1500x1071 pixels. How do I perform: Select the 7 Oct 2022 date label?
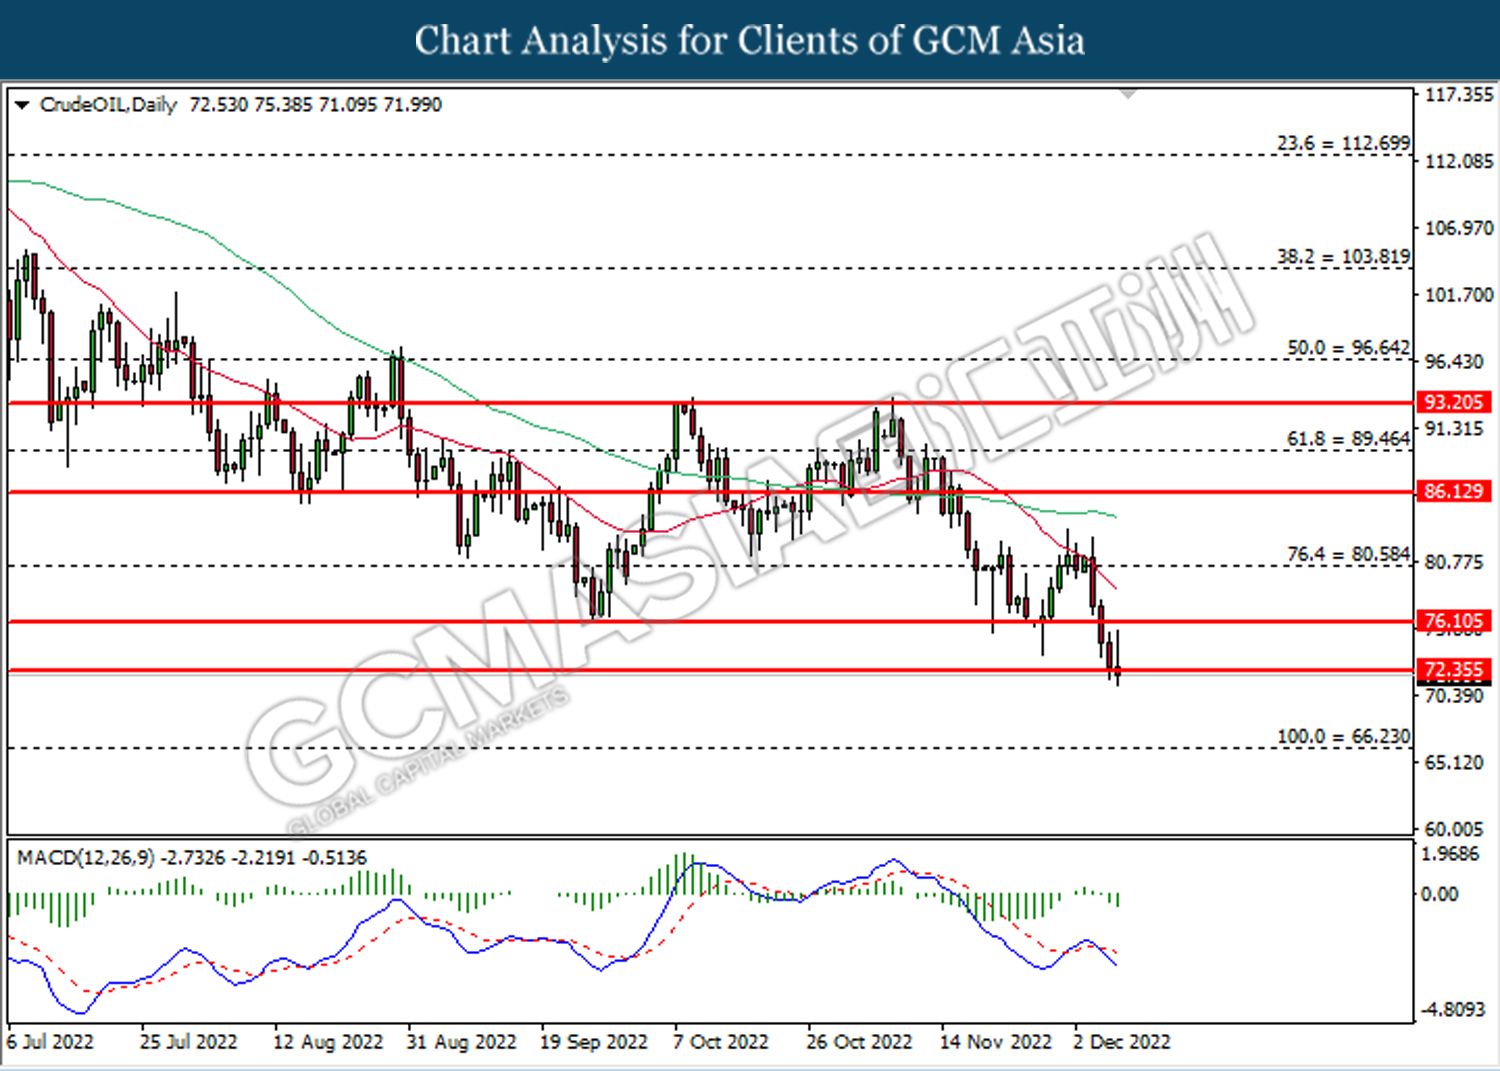point(721,1042)
